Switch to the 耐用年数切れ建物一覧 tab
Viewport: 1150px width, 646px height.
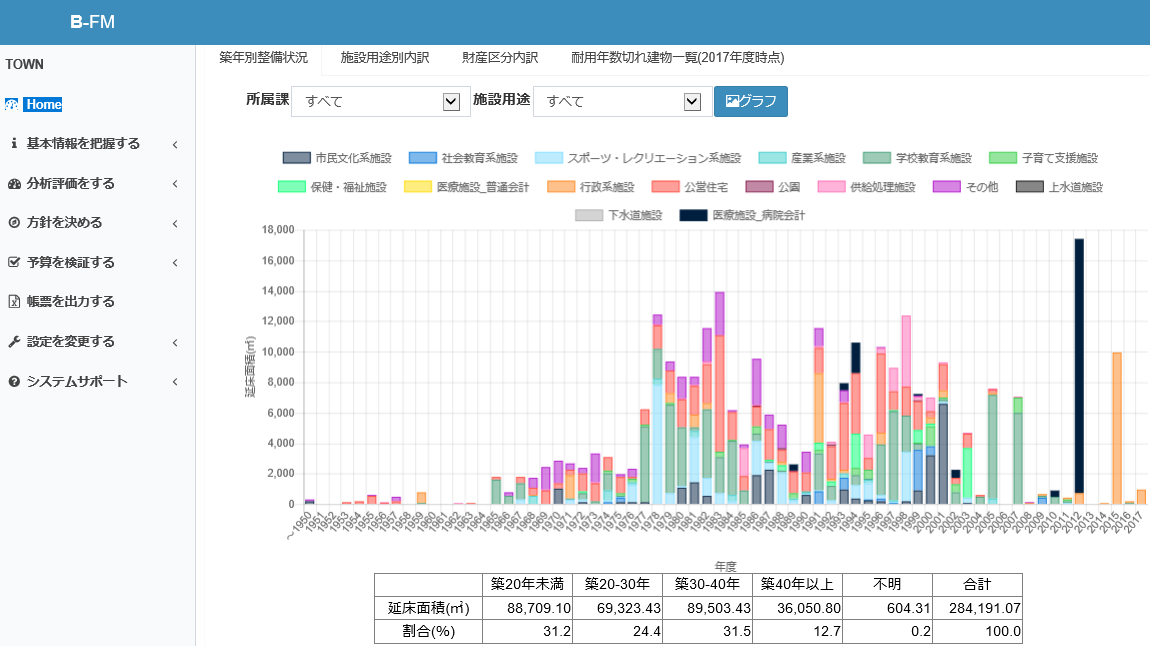point(677,58)
